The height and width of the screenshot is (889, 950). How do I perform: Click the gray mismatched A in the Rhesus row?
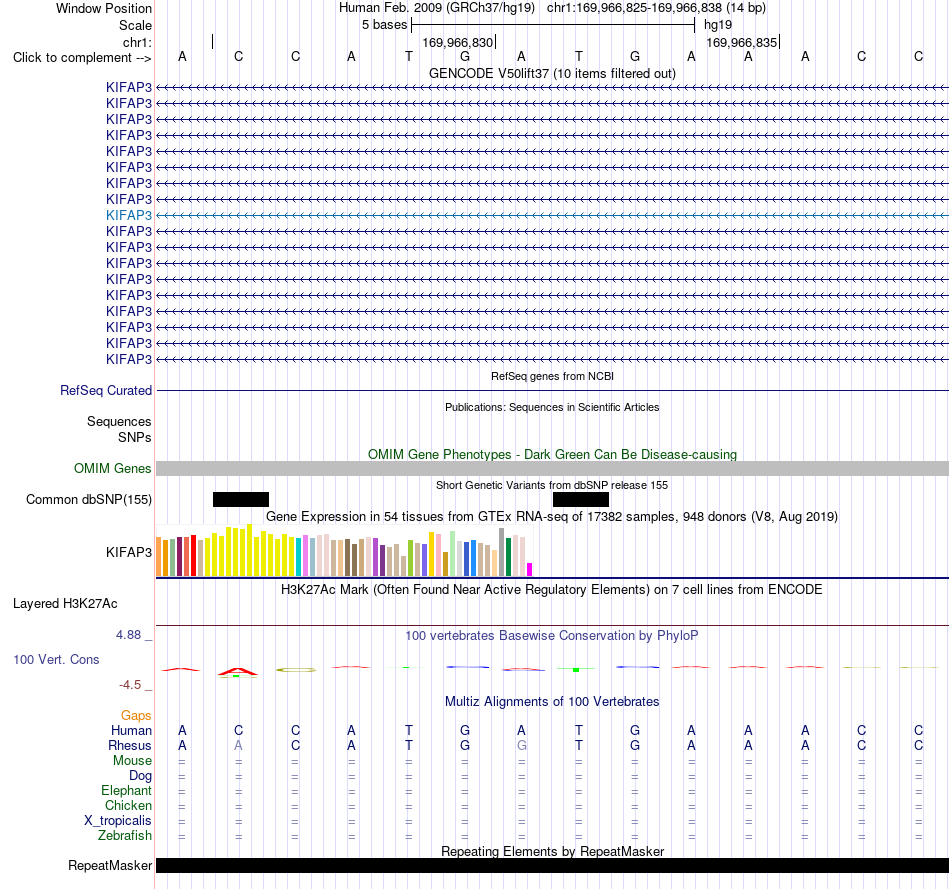click(x=239, y=745)
